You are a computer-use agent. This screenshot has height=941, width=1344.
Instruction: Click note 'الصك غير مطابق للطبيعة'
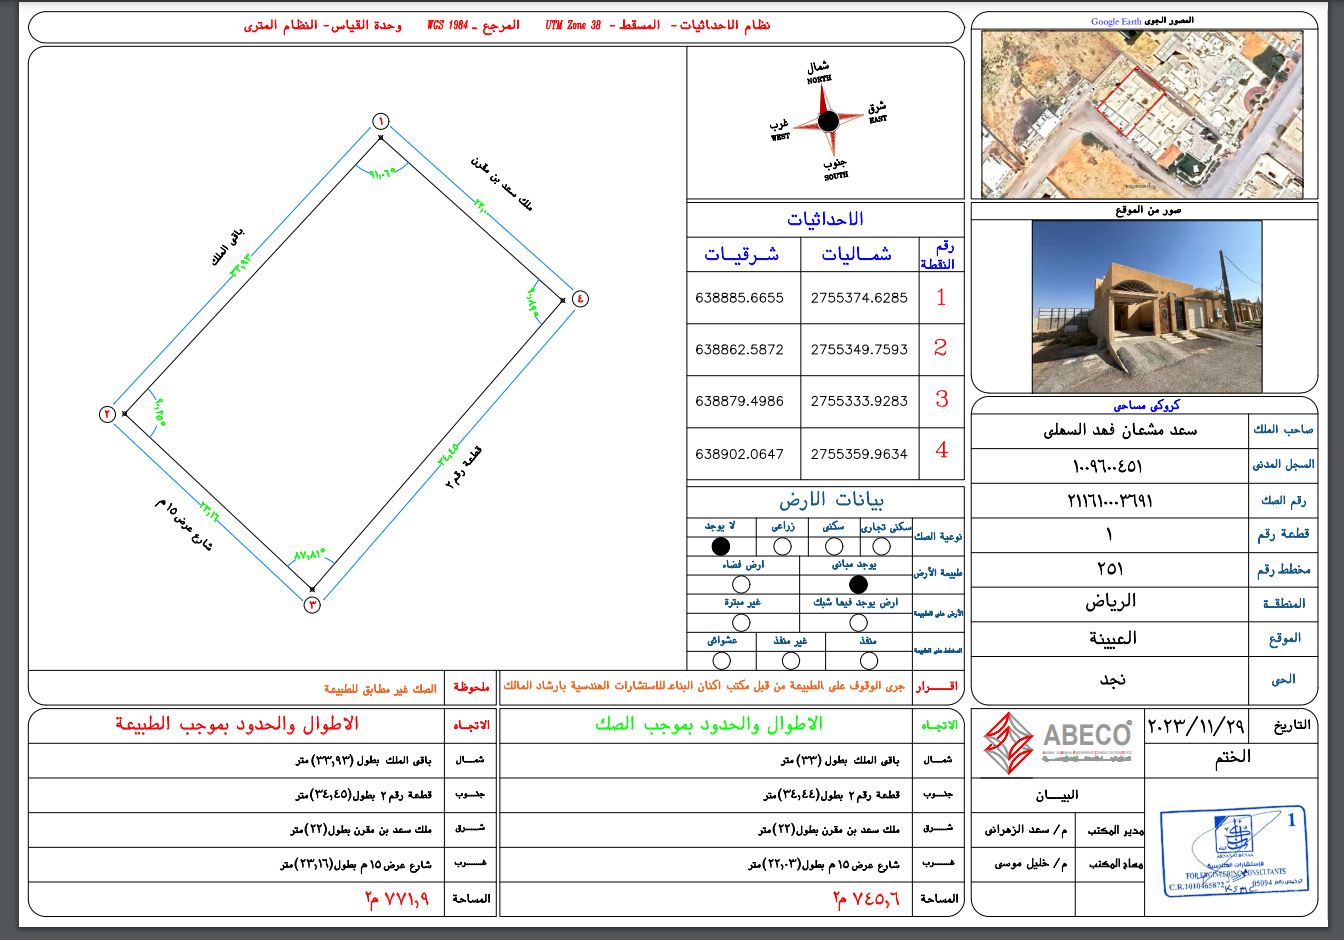[380, 688]
